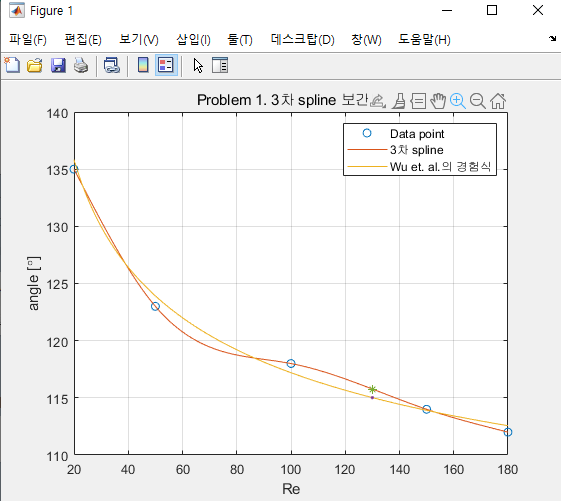Viewport: 561px width, 501px height.
Task: Click the axes export (share) icon
Action: (x=377, y=101)
